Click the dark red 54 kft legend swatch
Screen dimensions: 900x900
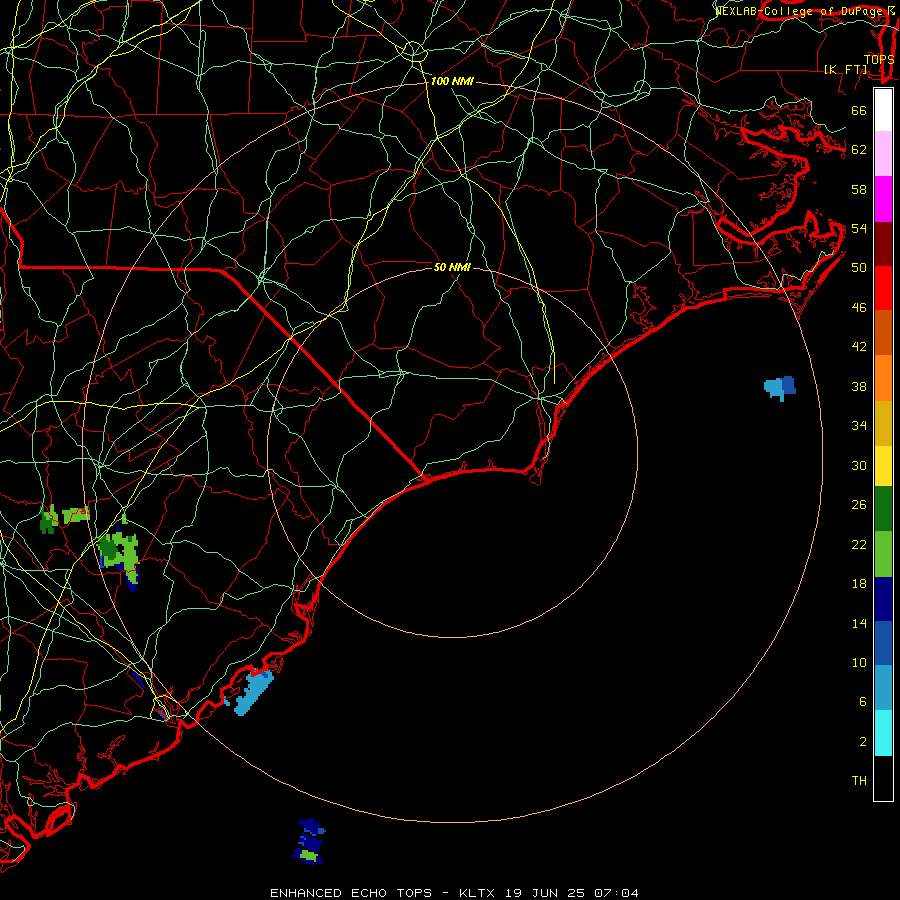pos(883,244)
